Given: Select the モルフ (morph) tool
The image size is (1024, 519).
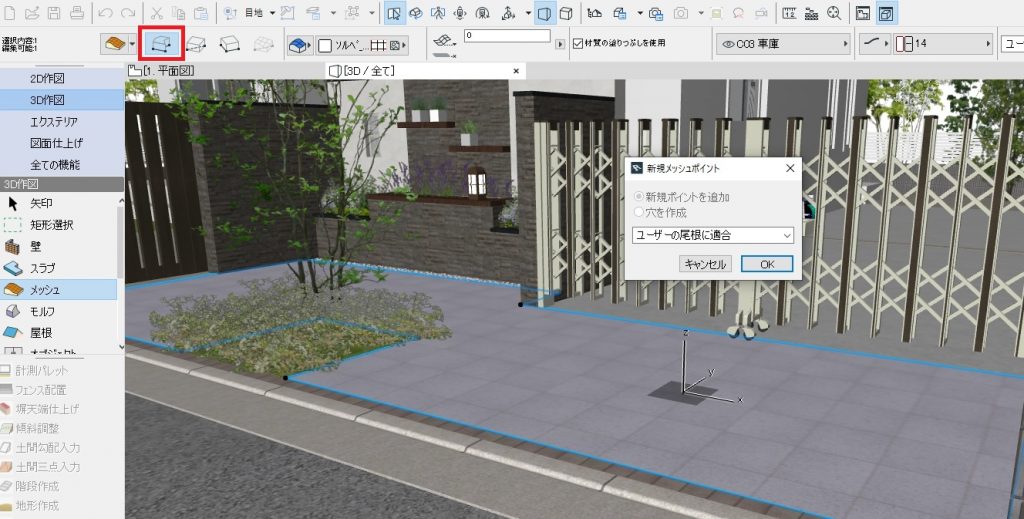Looking at the screenshot, I should [x=42, y=311].
